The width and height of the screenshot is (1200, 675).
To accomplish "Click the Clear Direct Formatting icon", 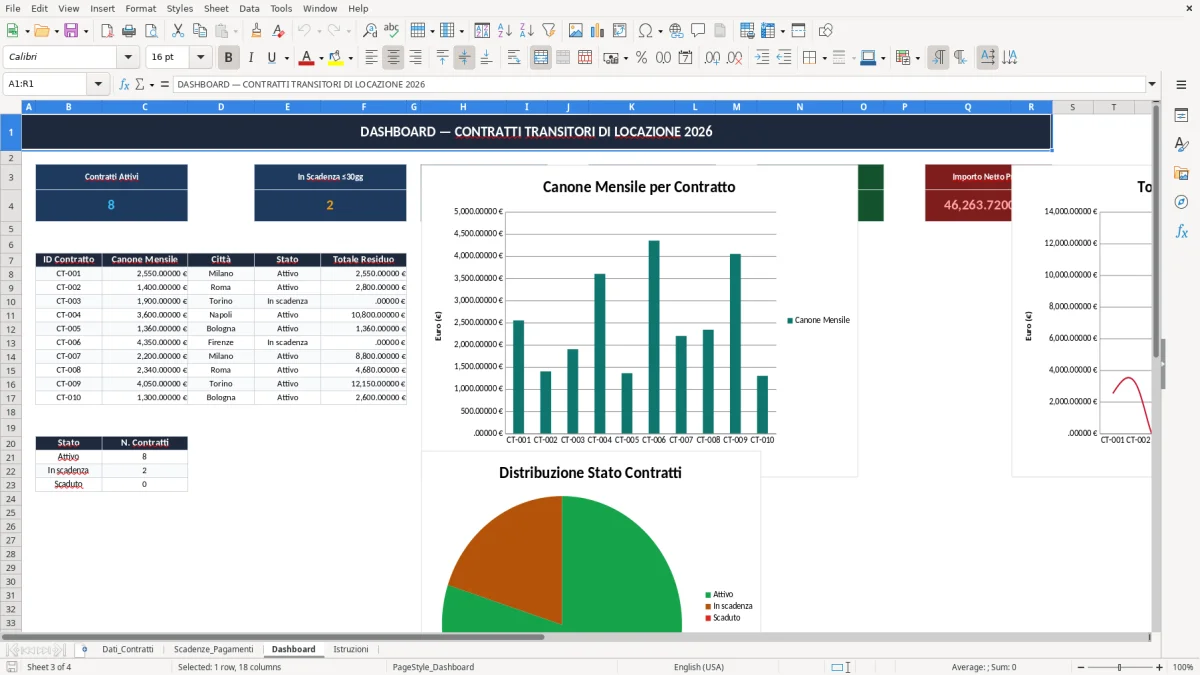I will [x=278, y=31].
